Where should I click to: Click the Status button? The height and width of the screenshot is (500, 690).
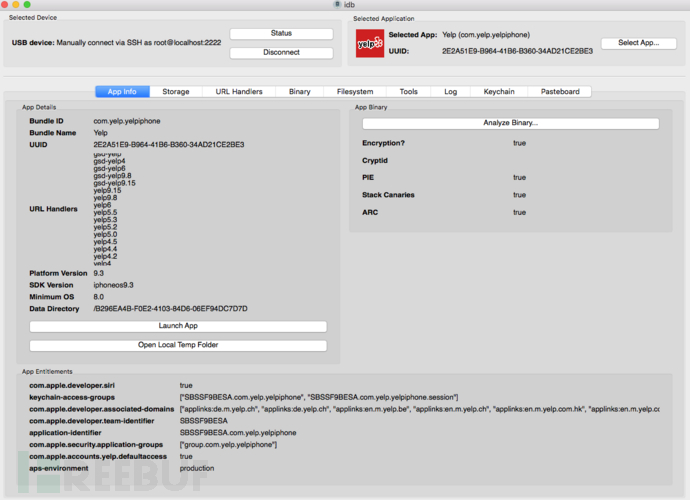281,33
